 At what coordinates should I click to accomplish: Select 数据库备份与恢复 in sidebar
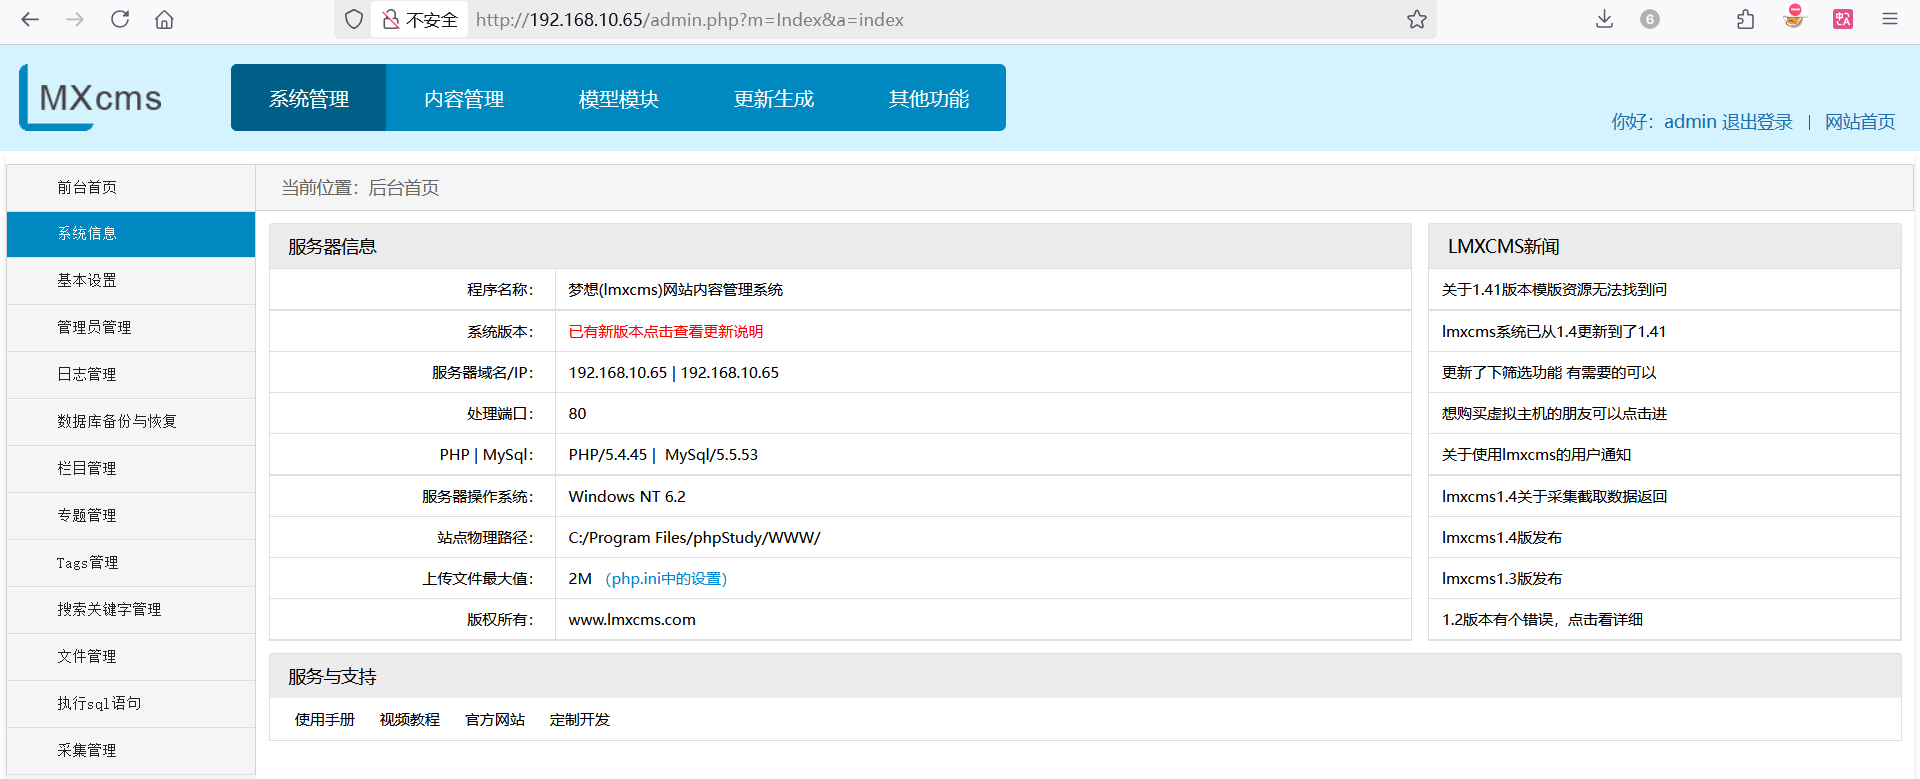pyautogui.click(x=117, y=421)
